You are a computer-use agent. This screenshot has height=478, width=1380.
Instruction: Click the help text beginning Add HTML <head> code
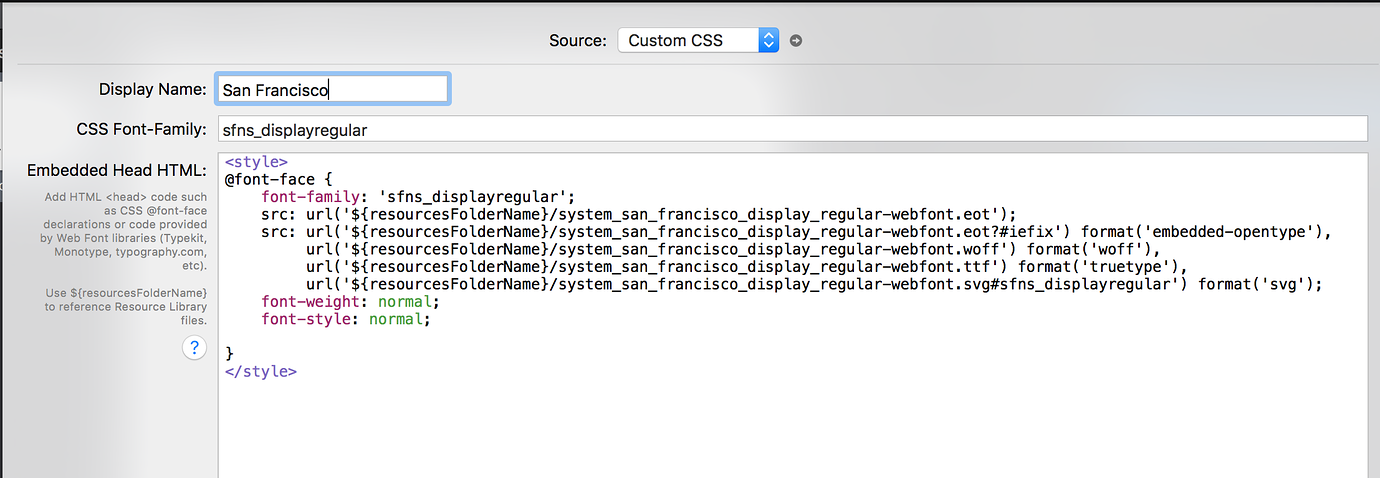126,232
